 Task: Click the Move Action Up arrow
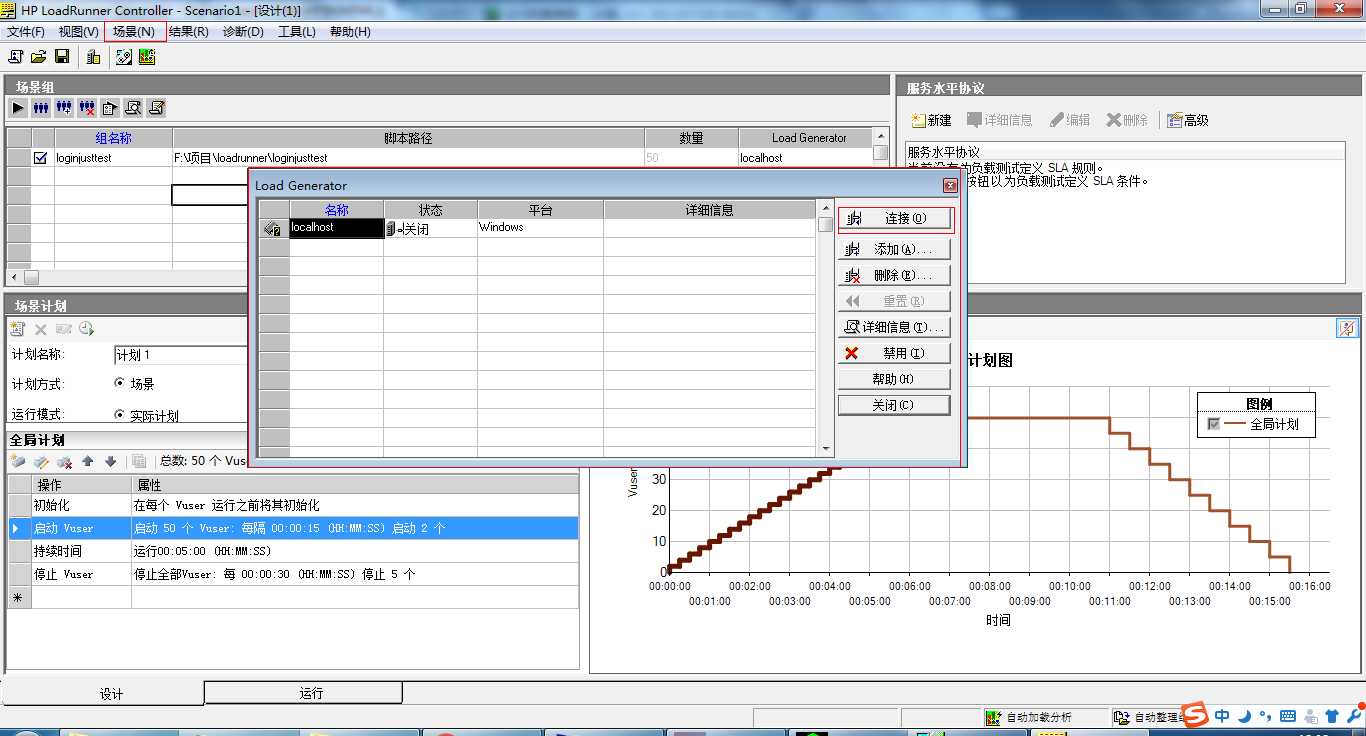pos(88,461)
